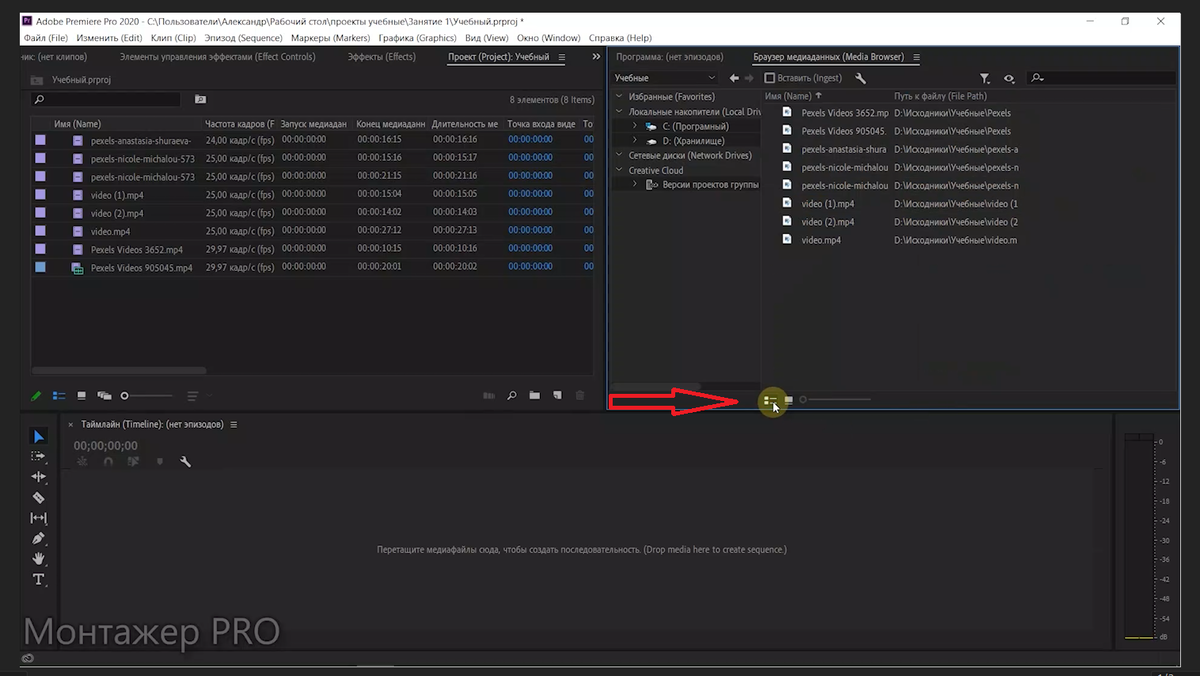Click the Media Browser search field
1200x676 pixels.
coord(1102,78)
